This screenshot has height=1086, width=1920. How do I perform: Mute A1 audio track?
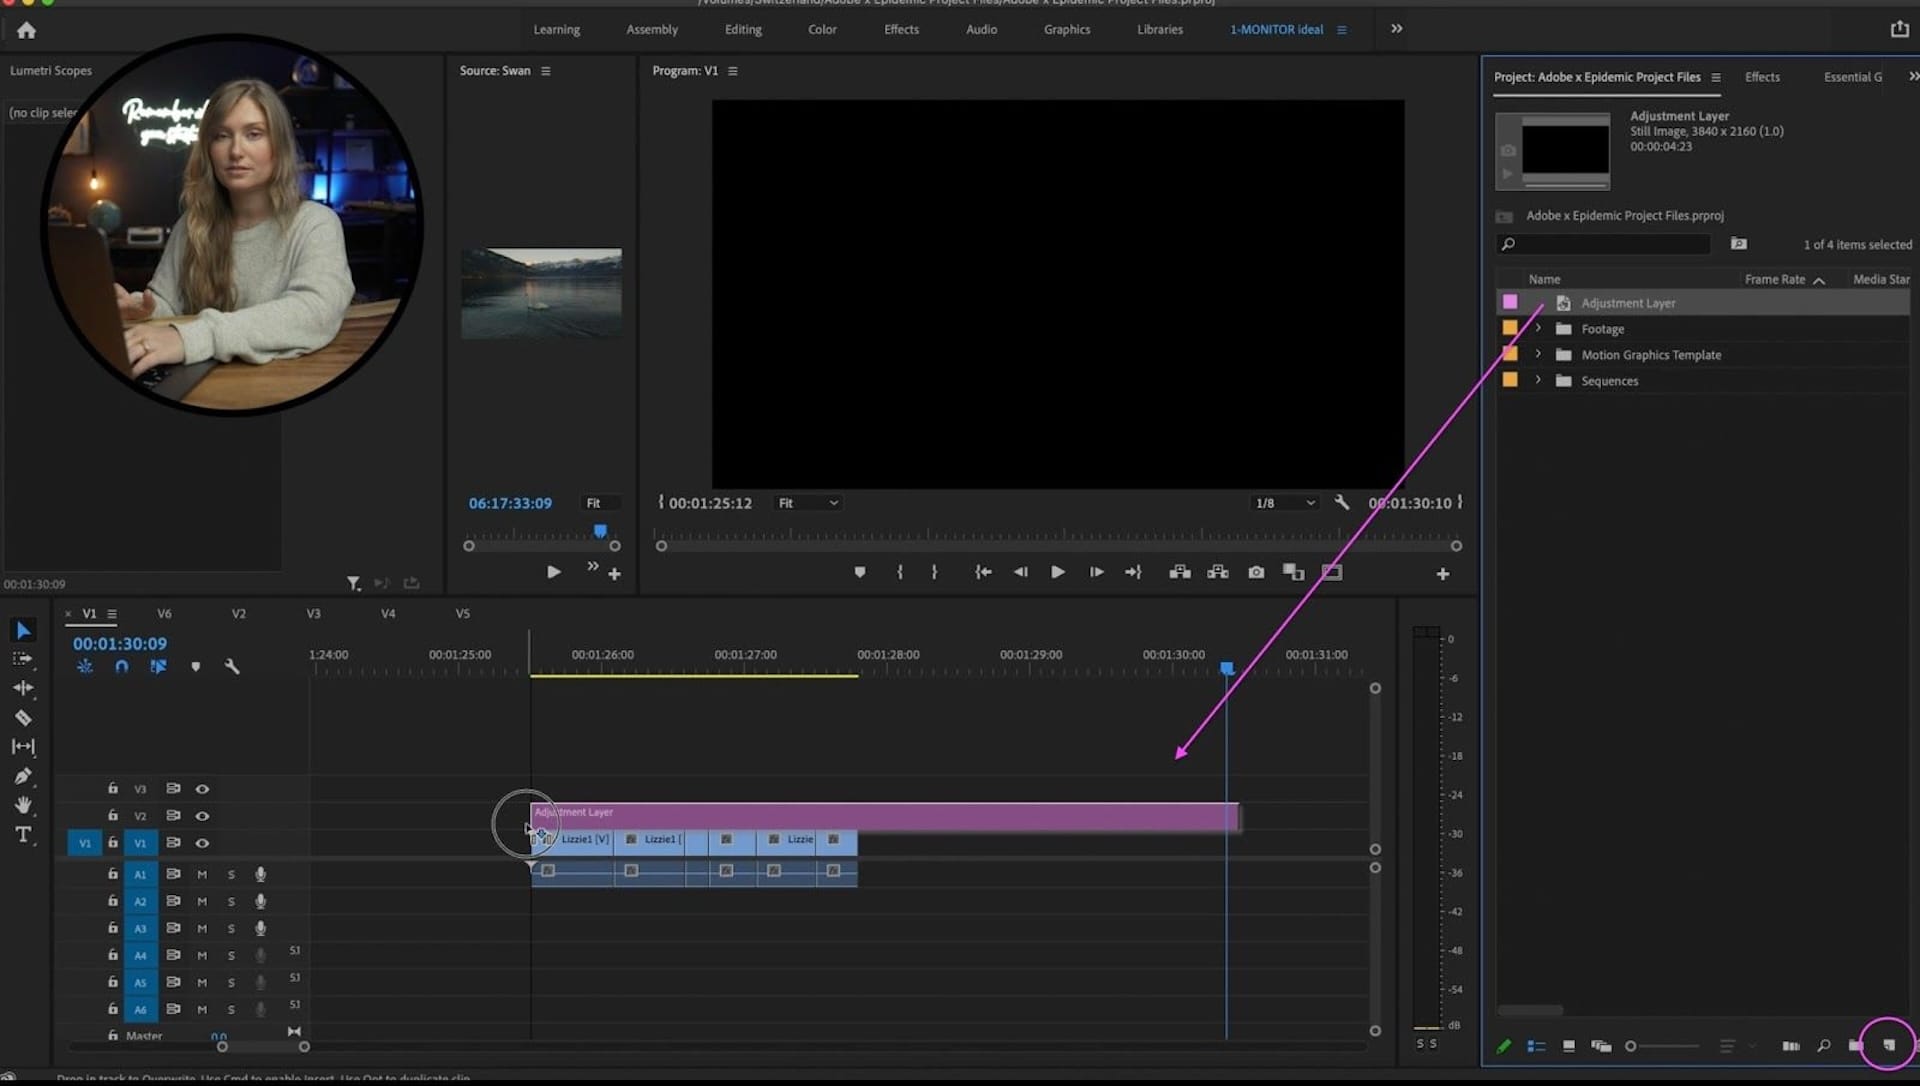200,874
